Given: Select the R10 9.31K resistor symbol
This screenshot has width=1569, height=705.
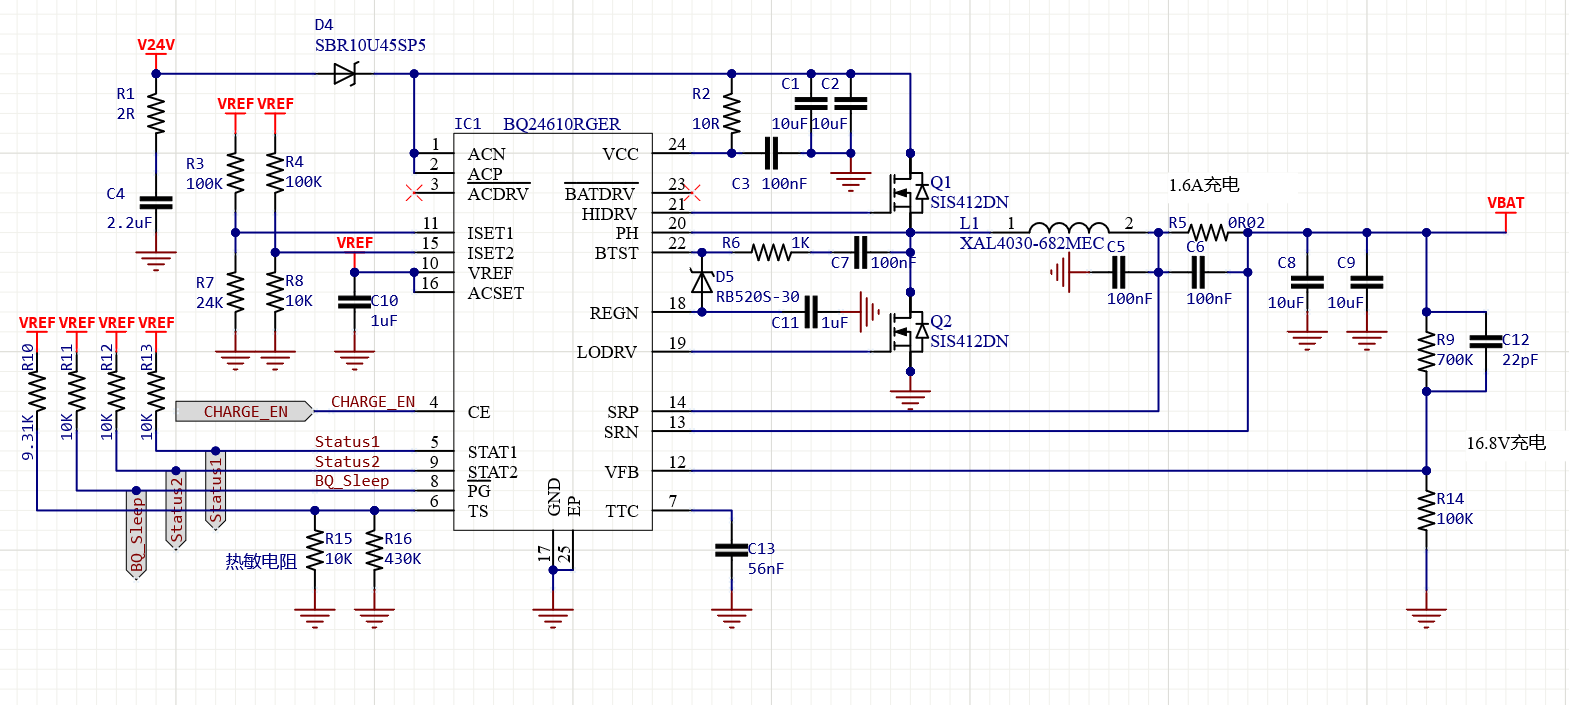Looking at the screenshot, I should [37, 391].
